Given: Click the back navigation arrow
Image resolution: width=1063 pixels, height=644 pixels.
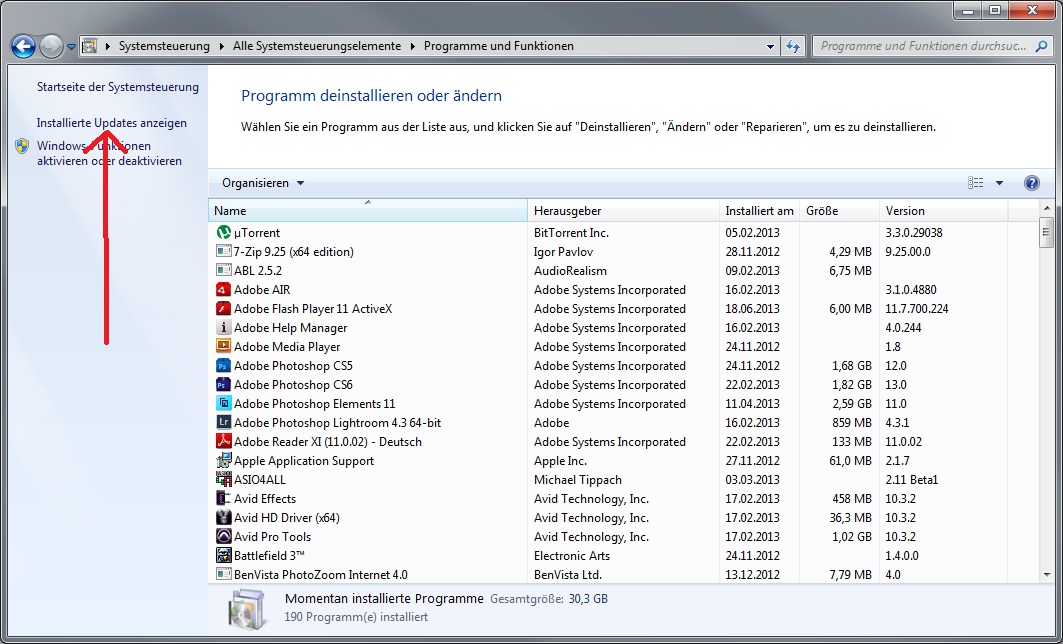Looking at the screenshot, I should (x=23, y=47).
